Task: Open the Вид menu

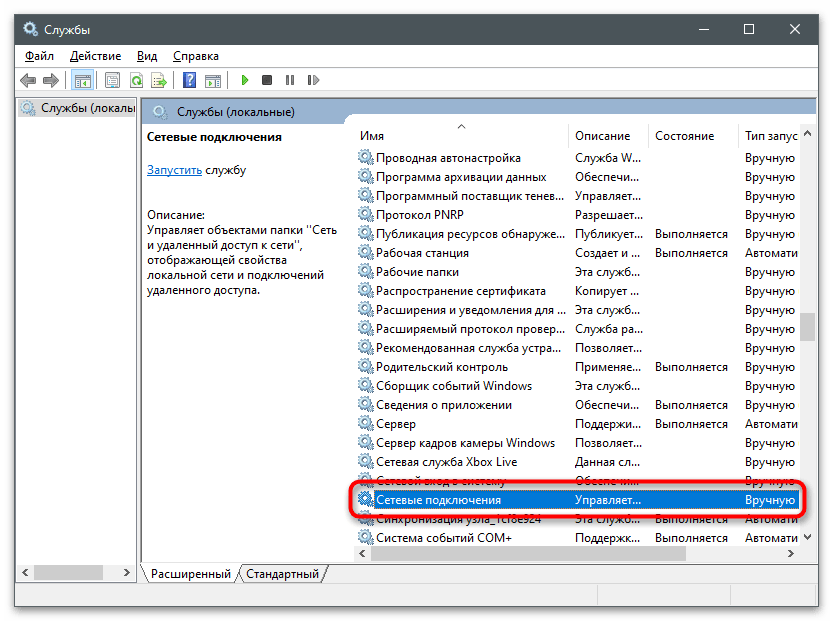Action: click(147, 56)
